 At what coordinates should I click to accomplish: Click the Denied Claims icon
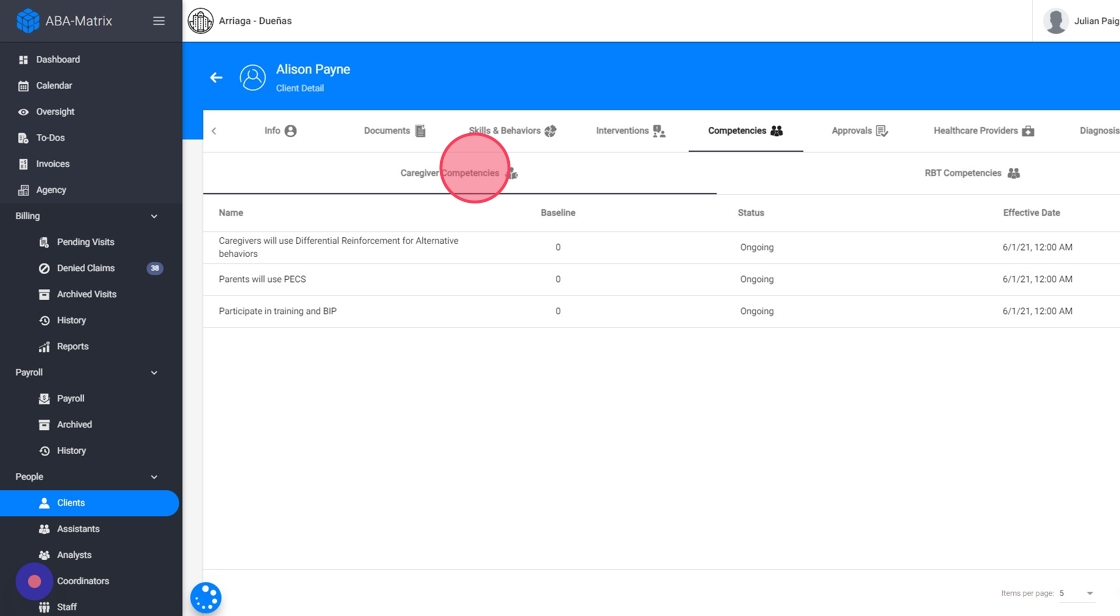pyautogui.click(x=44, y=268)
